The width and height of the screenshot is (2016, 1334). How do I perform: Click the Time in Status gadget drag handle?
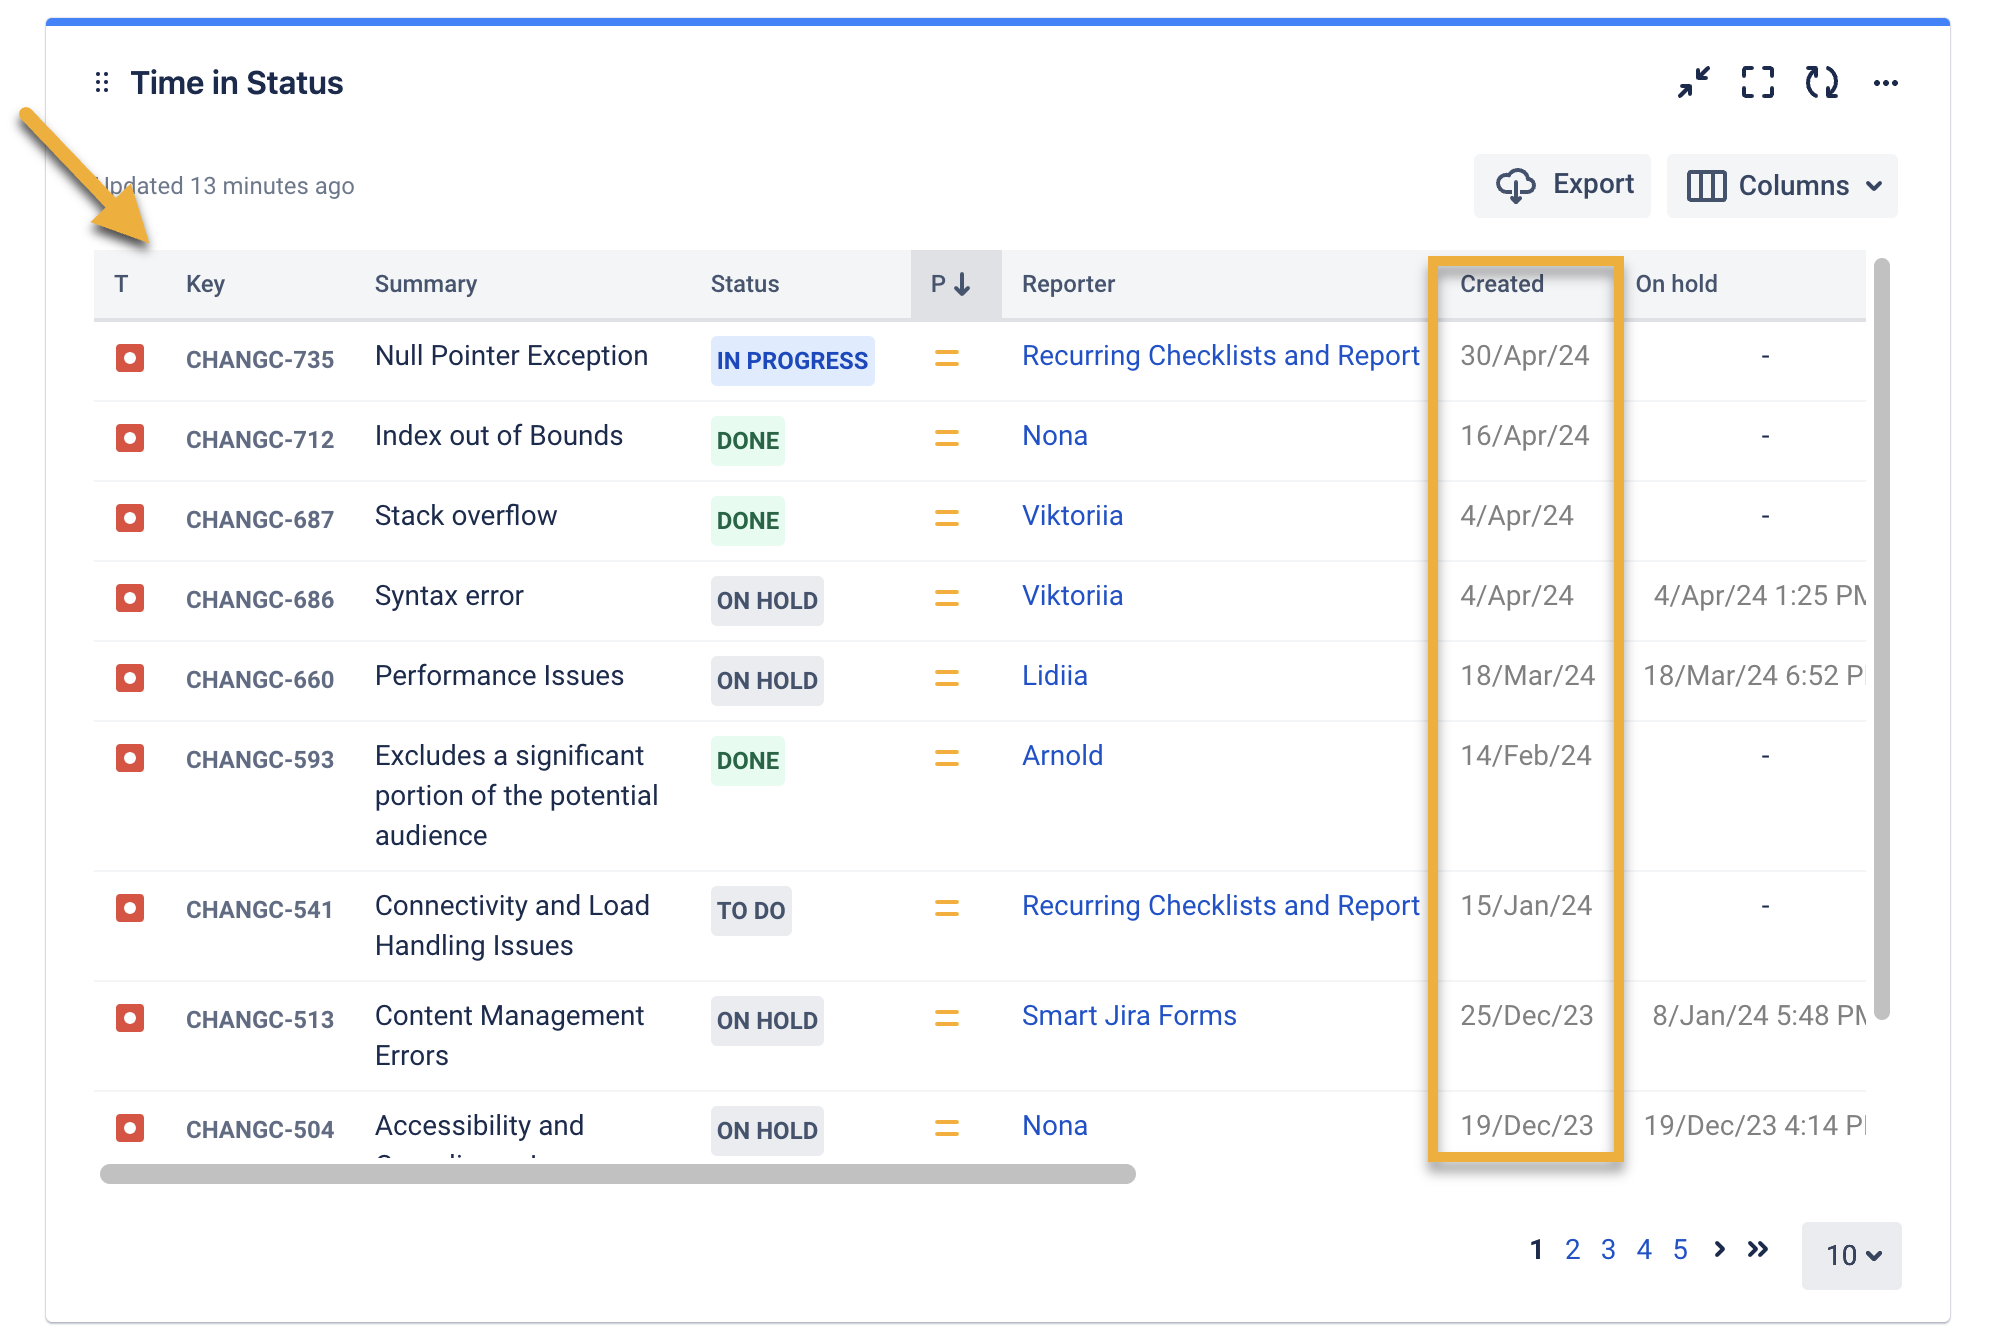coord(102,83)
